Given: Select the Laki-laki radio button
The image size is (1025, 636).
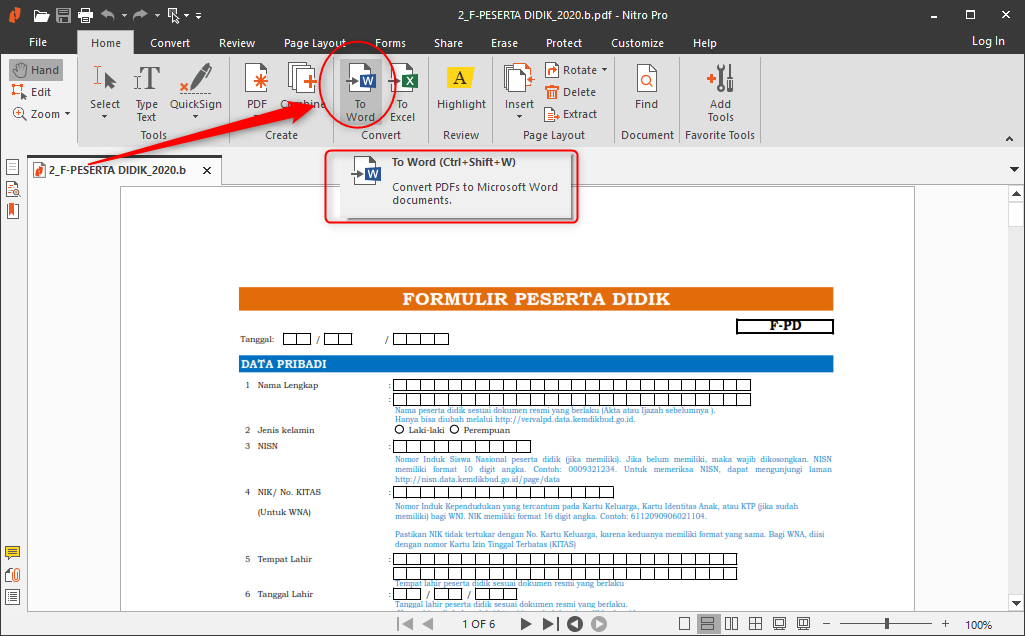Looking at the screenshot, I should (397, 429).
